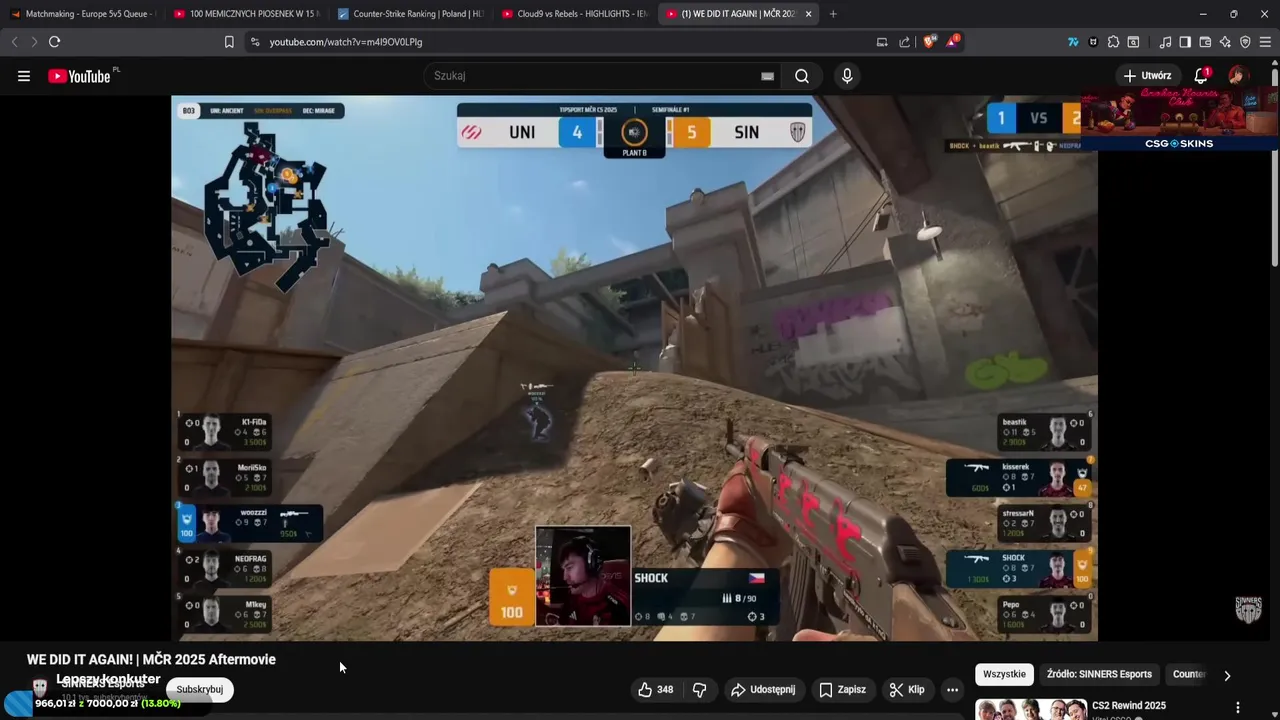Screen dimensions: 1280x720
Task: Go back in browser history
Action: pos(14,42)
